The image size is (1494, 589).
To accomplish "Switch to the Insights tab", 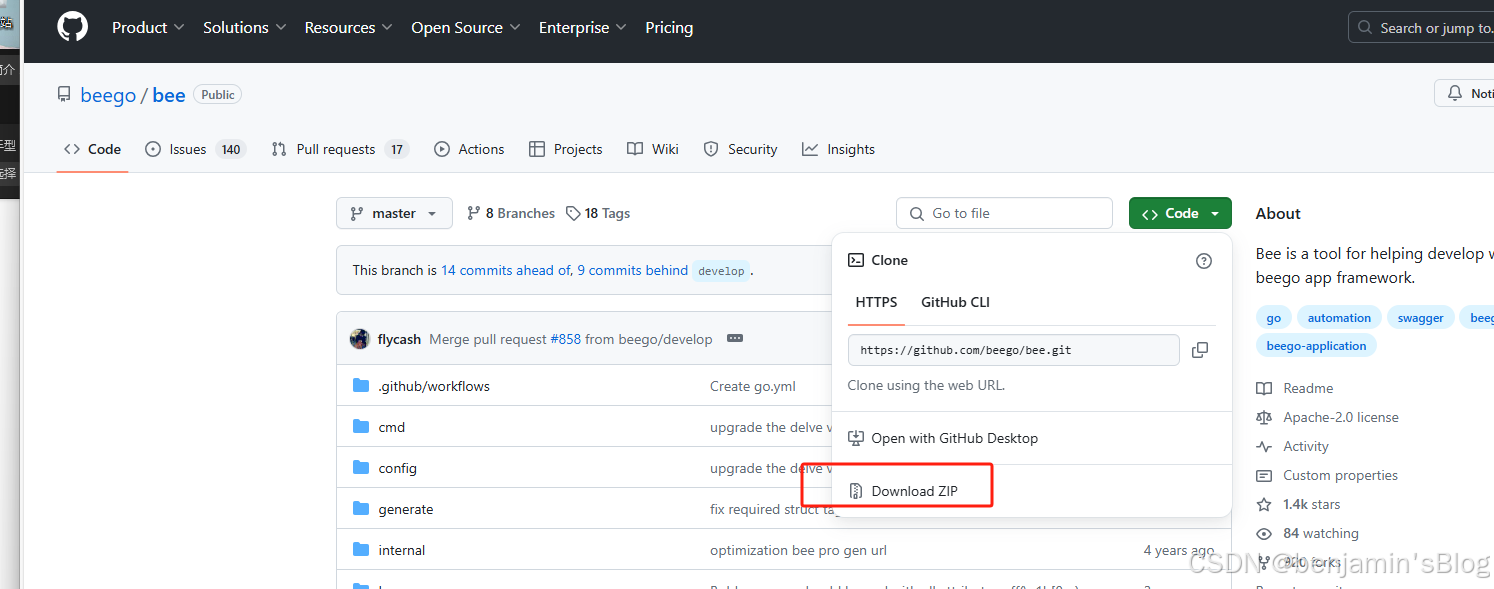I will pyautogui.click(x=838, y=149).
